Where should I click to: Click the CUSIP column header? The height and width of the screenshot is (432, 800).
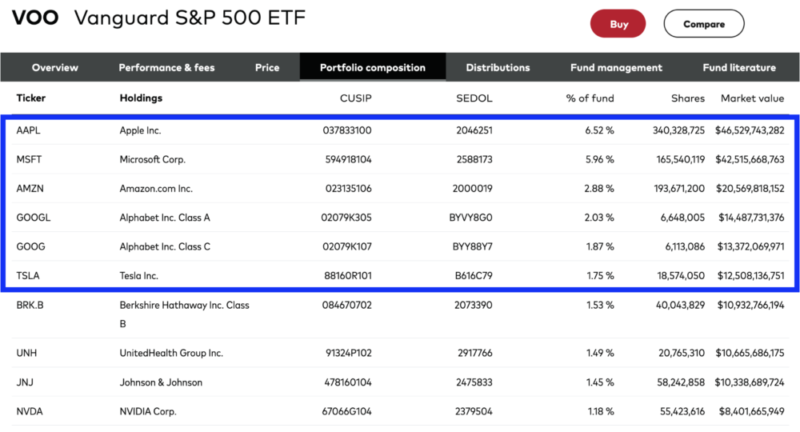tap(356, 98)
